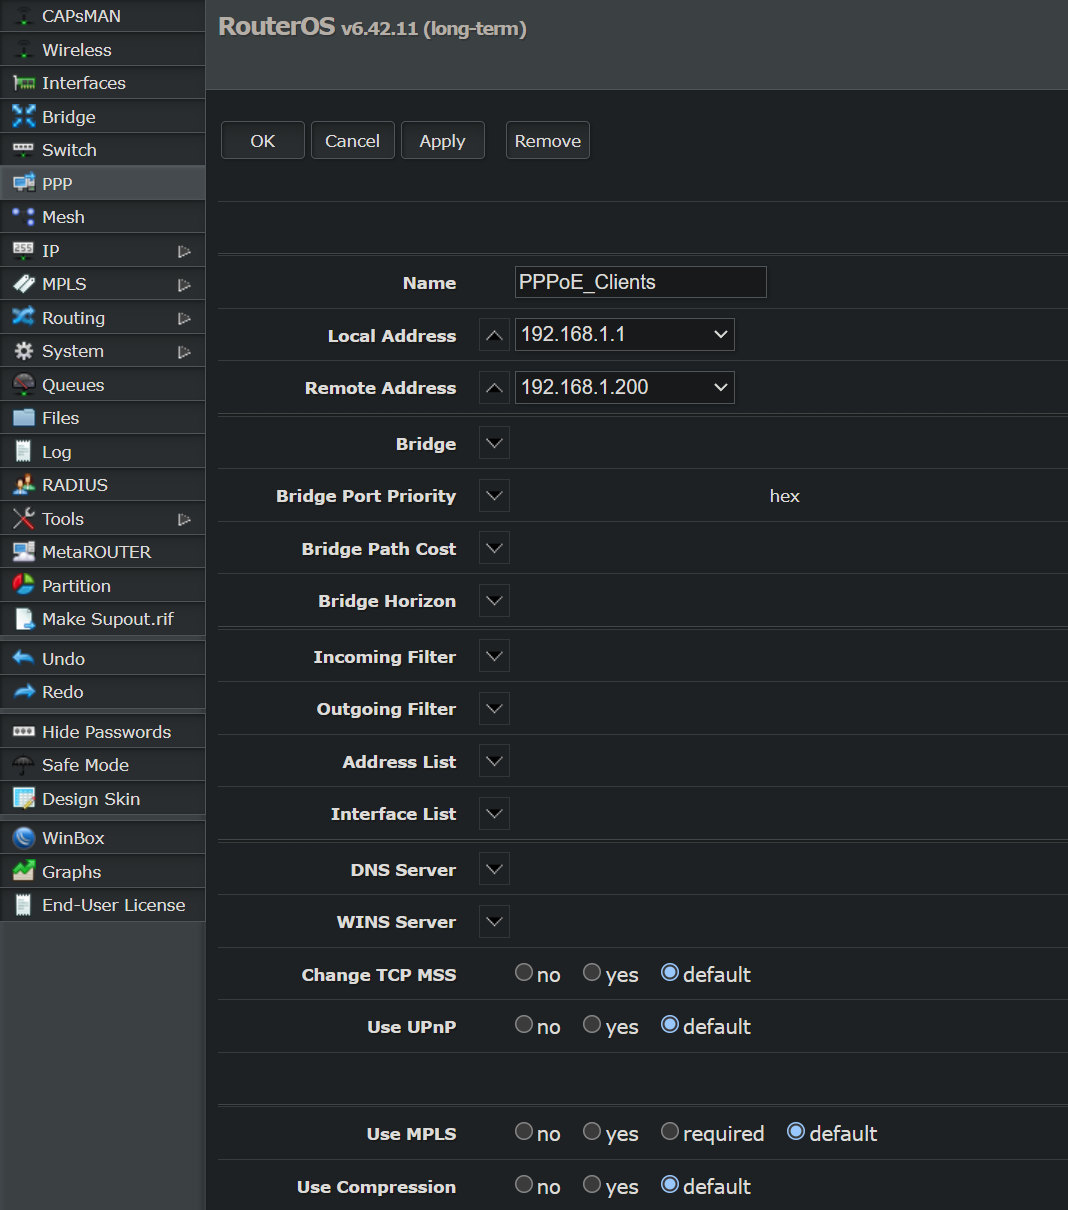
Task: Click the Hide Passwords icon
Action: 24,732
